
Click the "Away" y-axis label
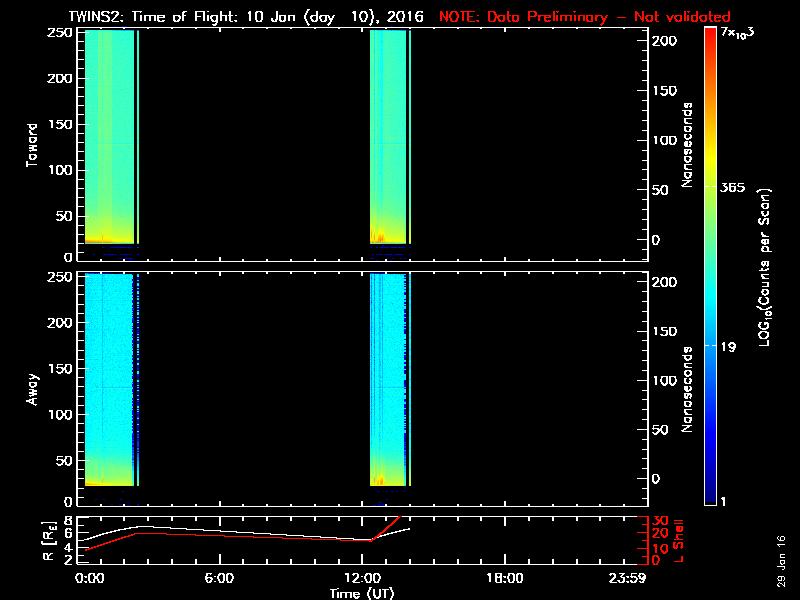[32, 388]
